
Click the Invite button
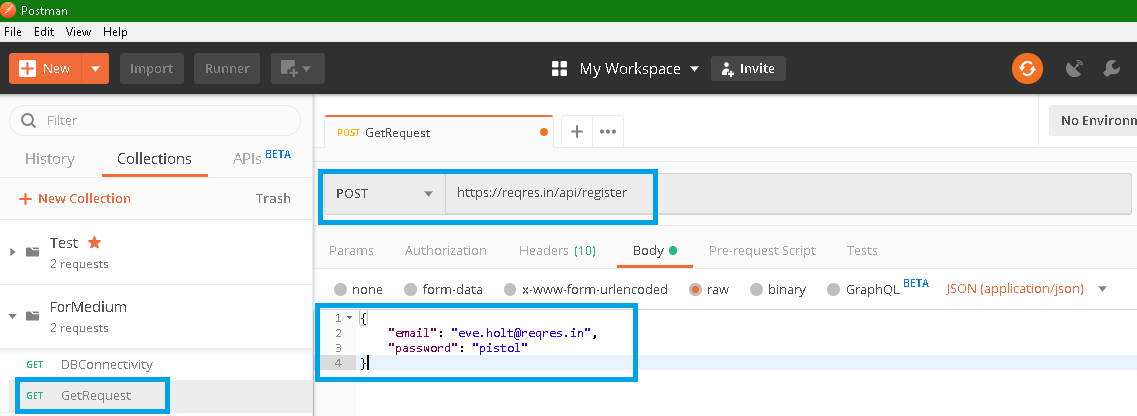[748, 69]
